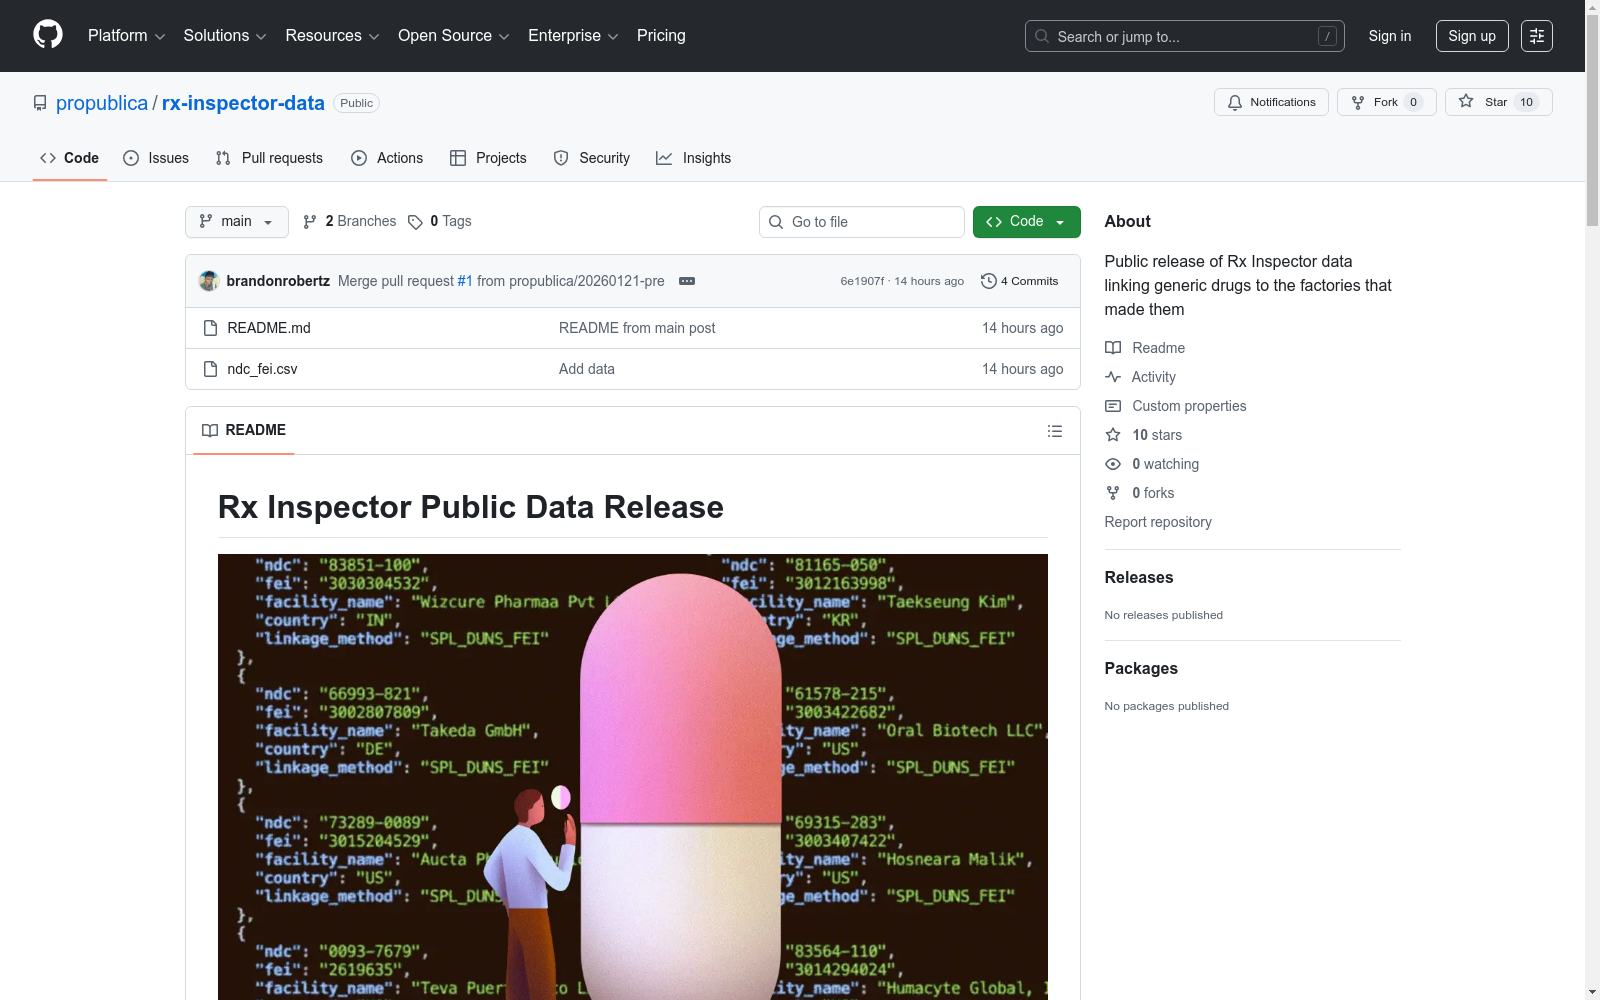Expand the Resources menu
This screenshot has height=1000, width=1600.
click(x=333, y=36)
